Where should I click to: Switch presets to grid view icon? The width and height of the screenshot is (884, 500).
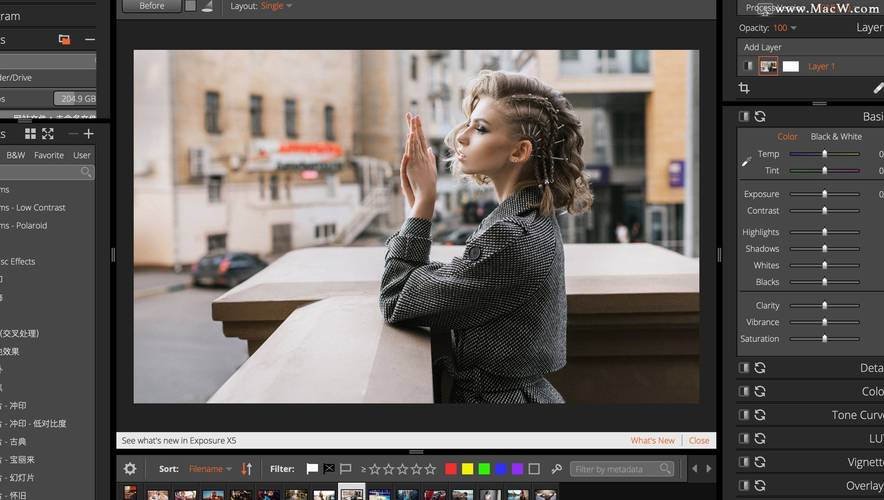point(31,133)
